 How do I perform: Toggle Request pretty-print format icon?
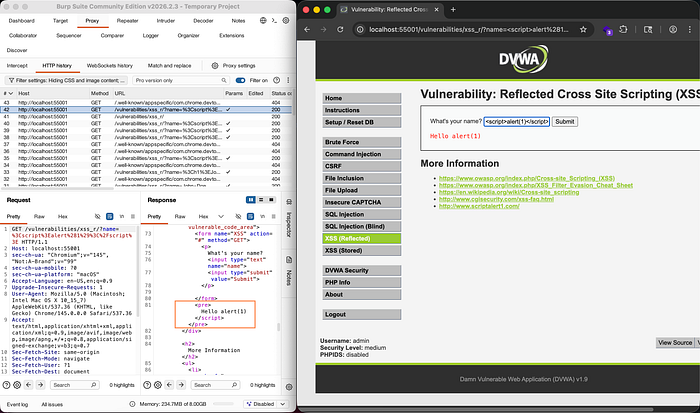(x=109, y=217)
